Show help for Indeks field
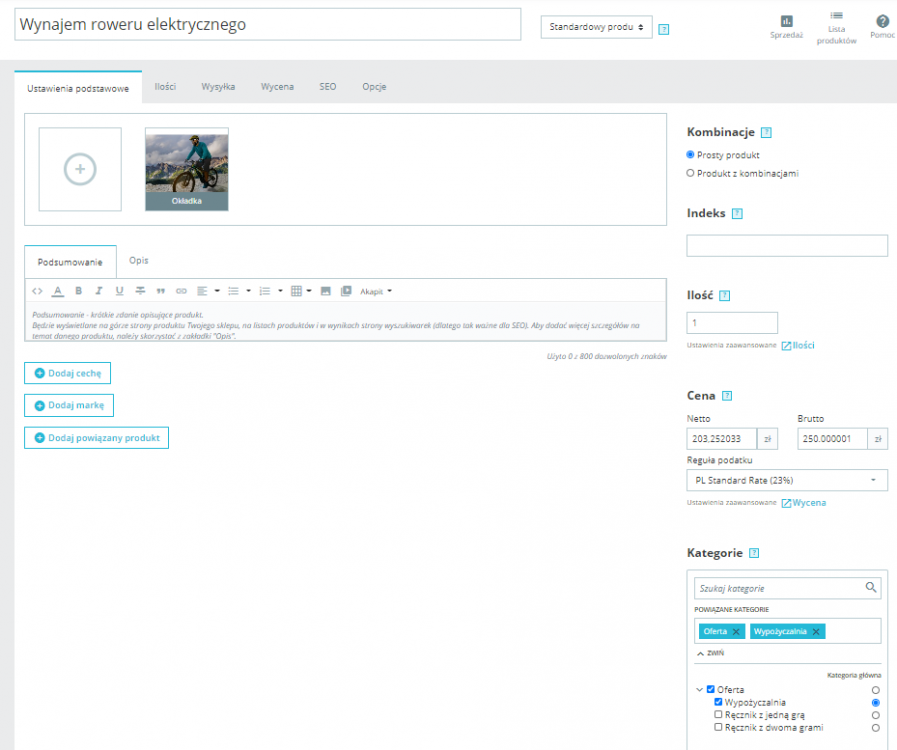The width and height of the screenshot is (897, 750). 737,214
